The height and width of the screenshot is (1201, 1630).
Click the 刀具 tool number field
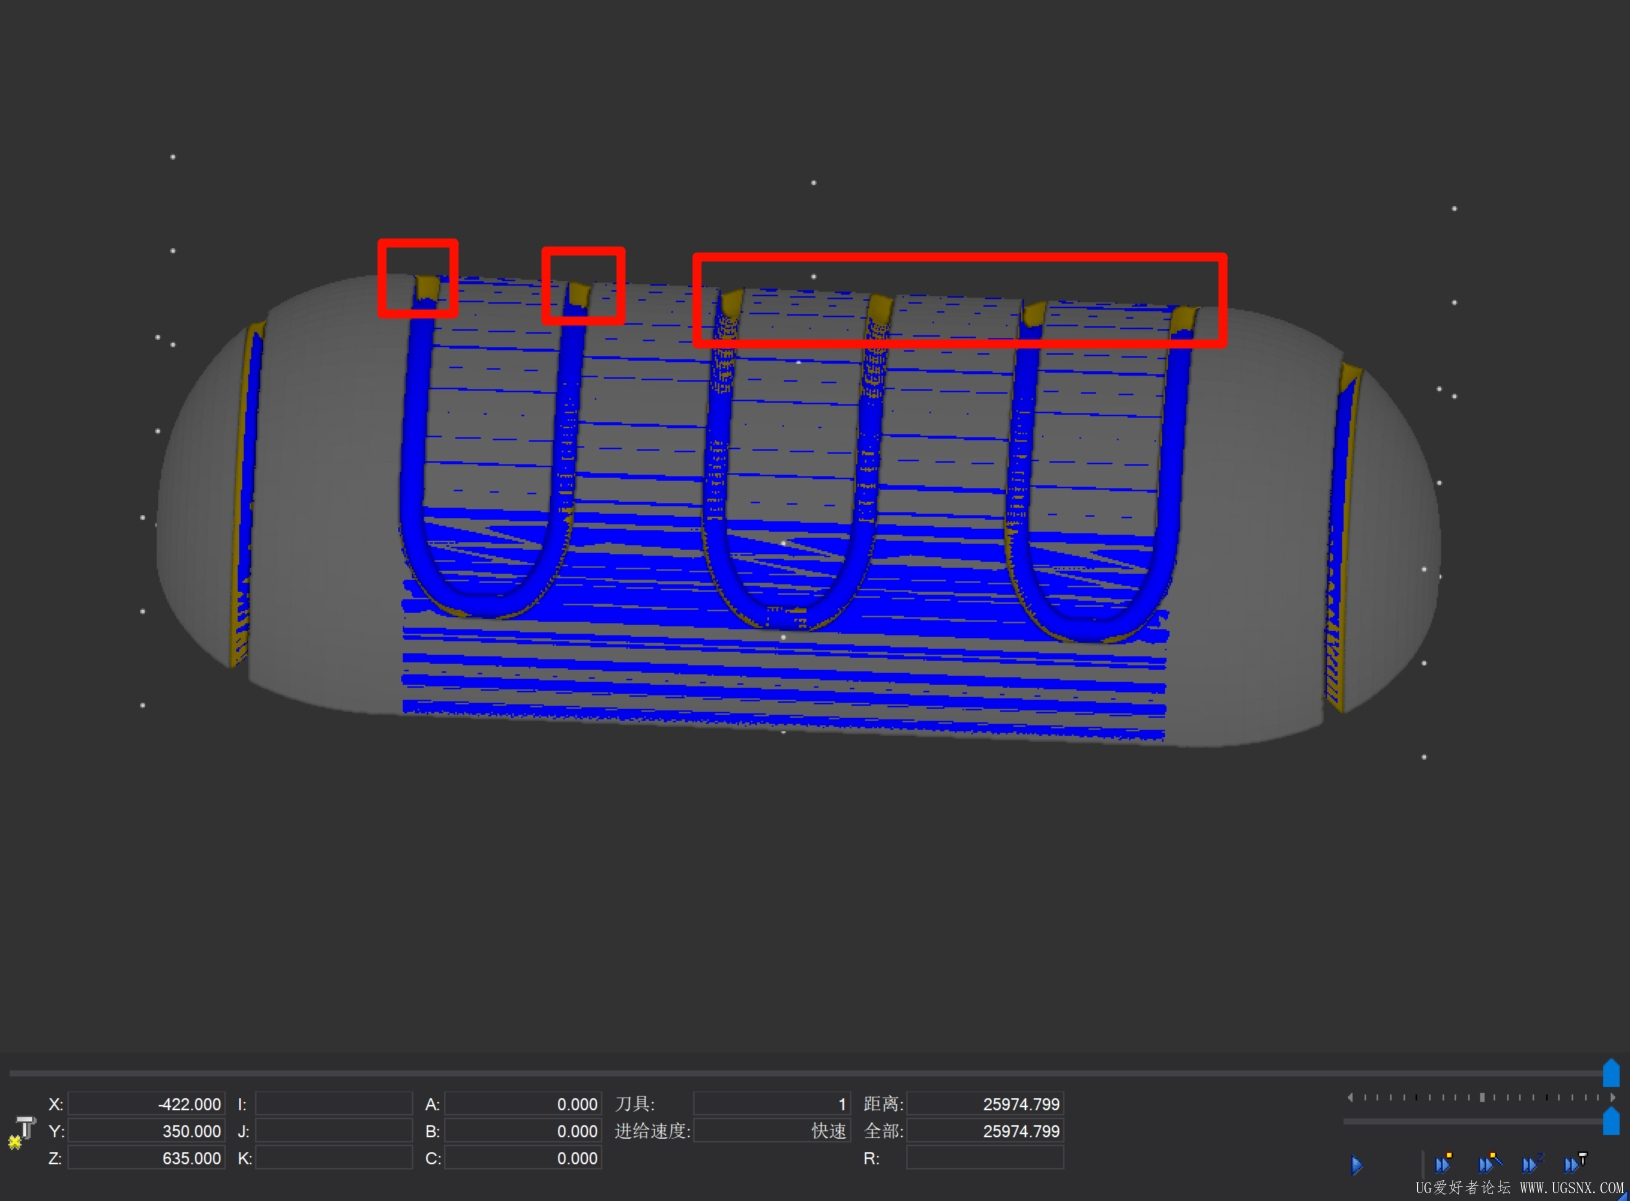pos(771,1104)
